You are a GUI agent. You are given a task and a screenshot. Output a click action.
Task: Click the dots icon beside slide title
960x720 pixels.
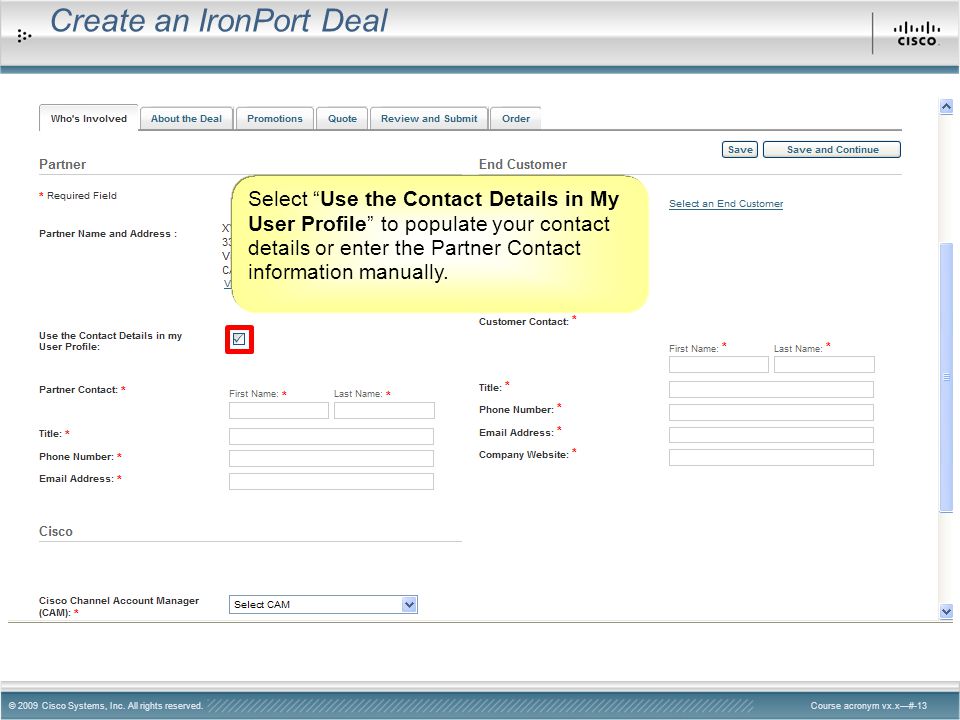pyautogui.click(x=24, y=36)
